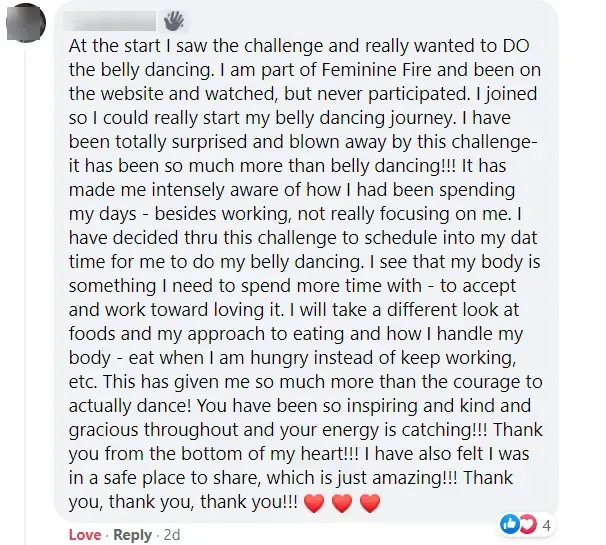Click the Love reaction link

tap(85, 535)
